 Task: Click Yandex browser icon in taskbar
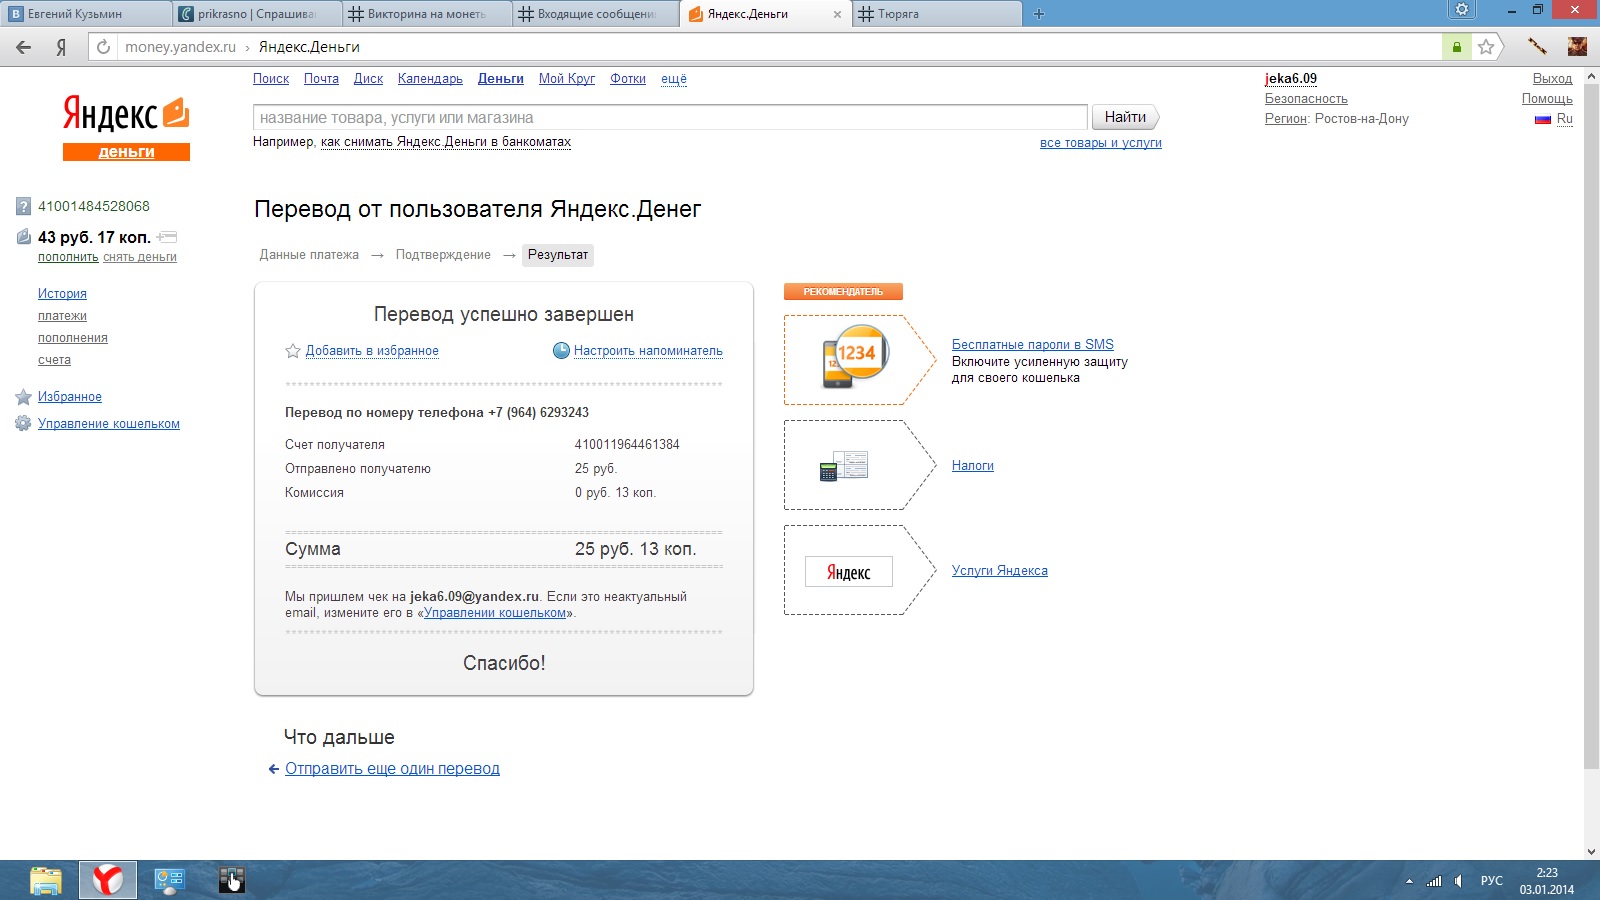[x=108, y=880]
